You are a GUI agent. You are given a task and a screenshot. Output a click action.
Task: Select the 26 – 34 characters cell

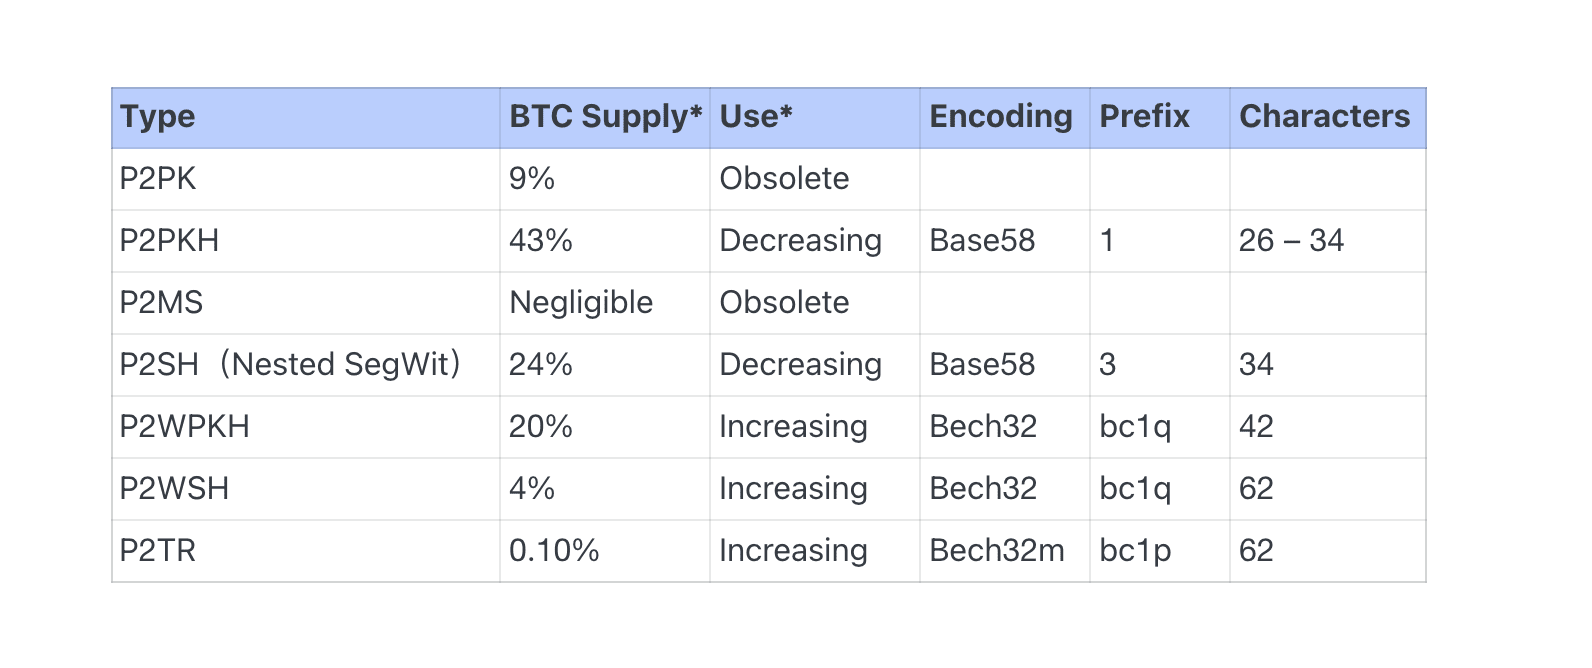[x=1291, y=241]
